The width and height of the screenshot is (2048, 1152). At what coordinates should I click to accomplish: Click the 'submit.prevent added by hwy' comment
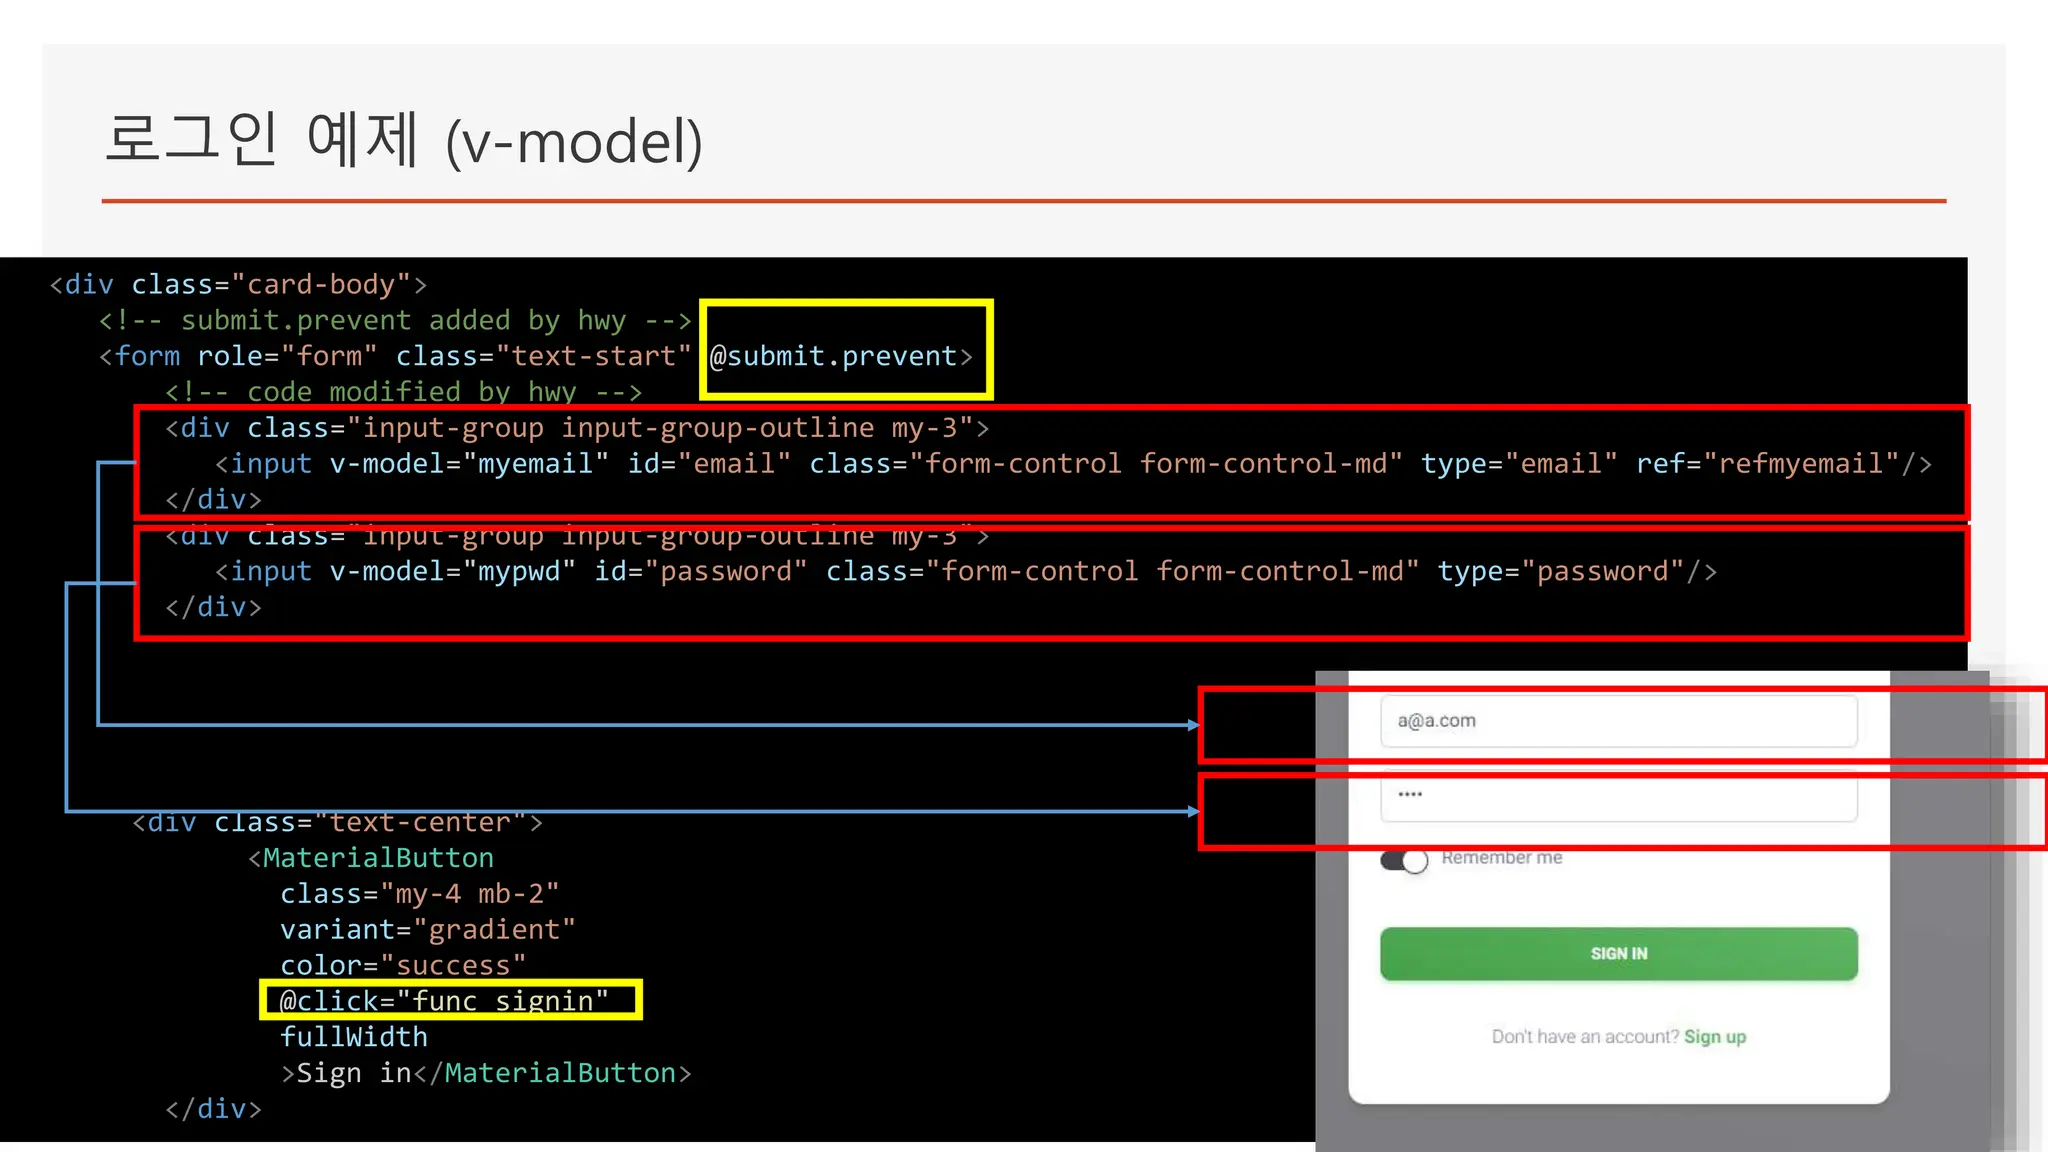point(395,321)
